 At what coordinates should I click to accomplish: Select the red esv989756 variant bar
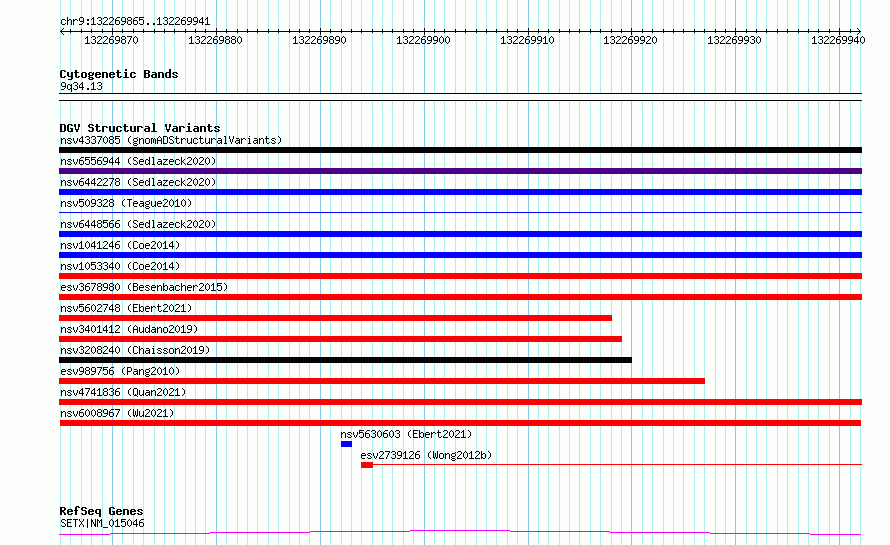[382, 381]
